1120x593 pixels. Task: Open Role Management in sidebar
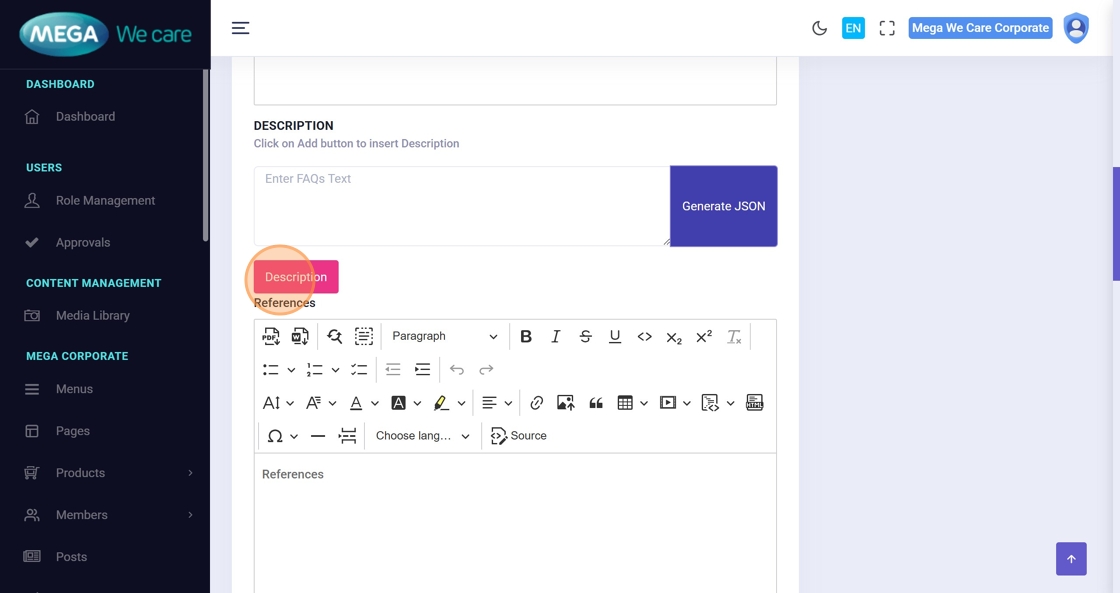pos(105,201)
